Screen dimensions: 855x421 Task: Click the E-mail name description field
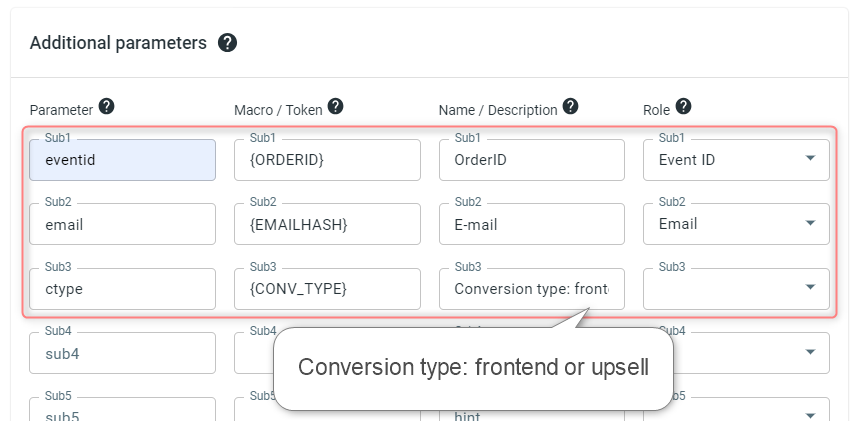pyautogui.click(x=532, y=224)
